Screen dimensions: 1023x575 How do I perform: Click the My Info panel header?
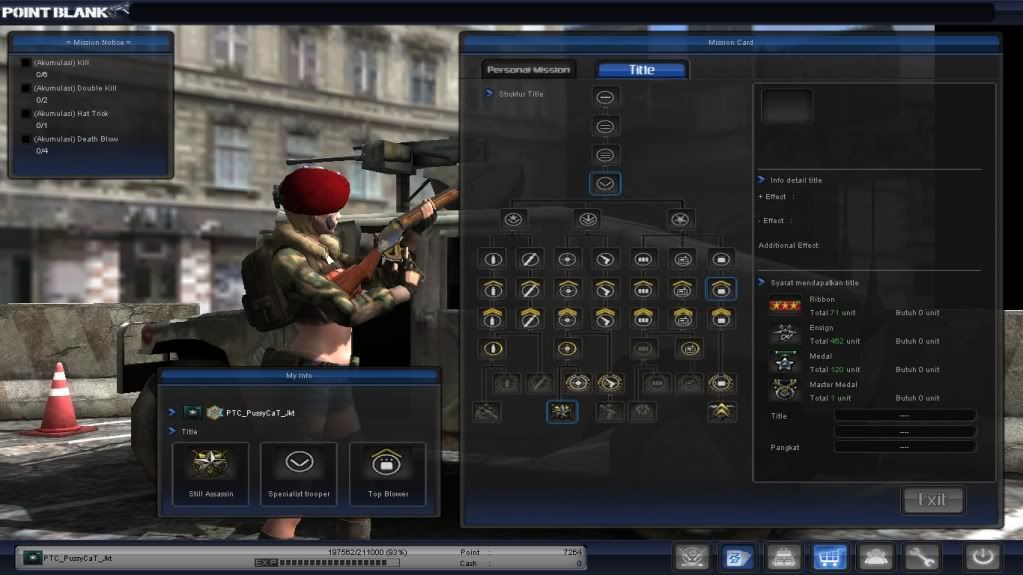tap(299, 376)
